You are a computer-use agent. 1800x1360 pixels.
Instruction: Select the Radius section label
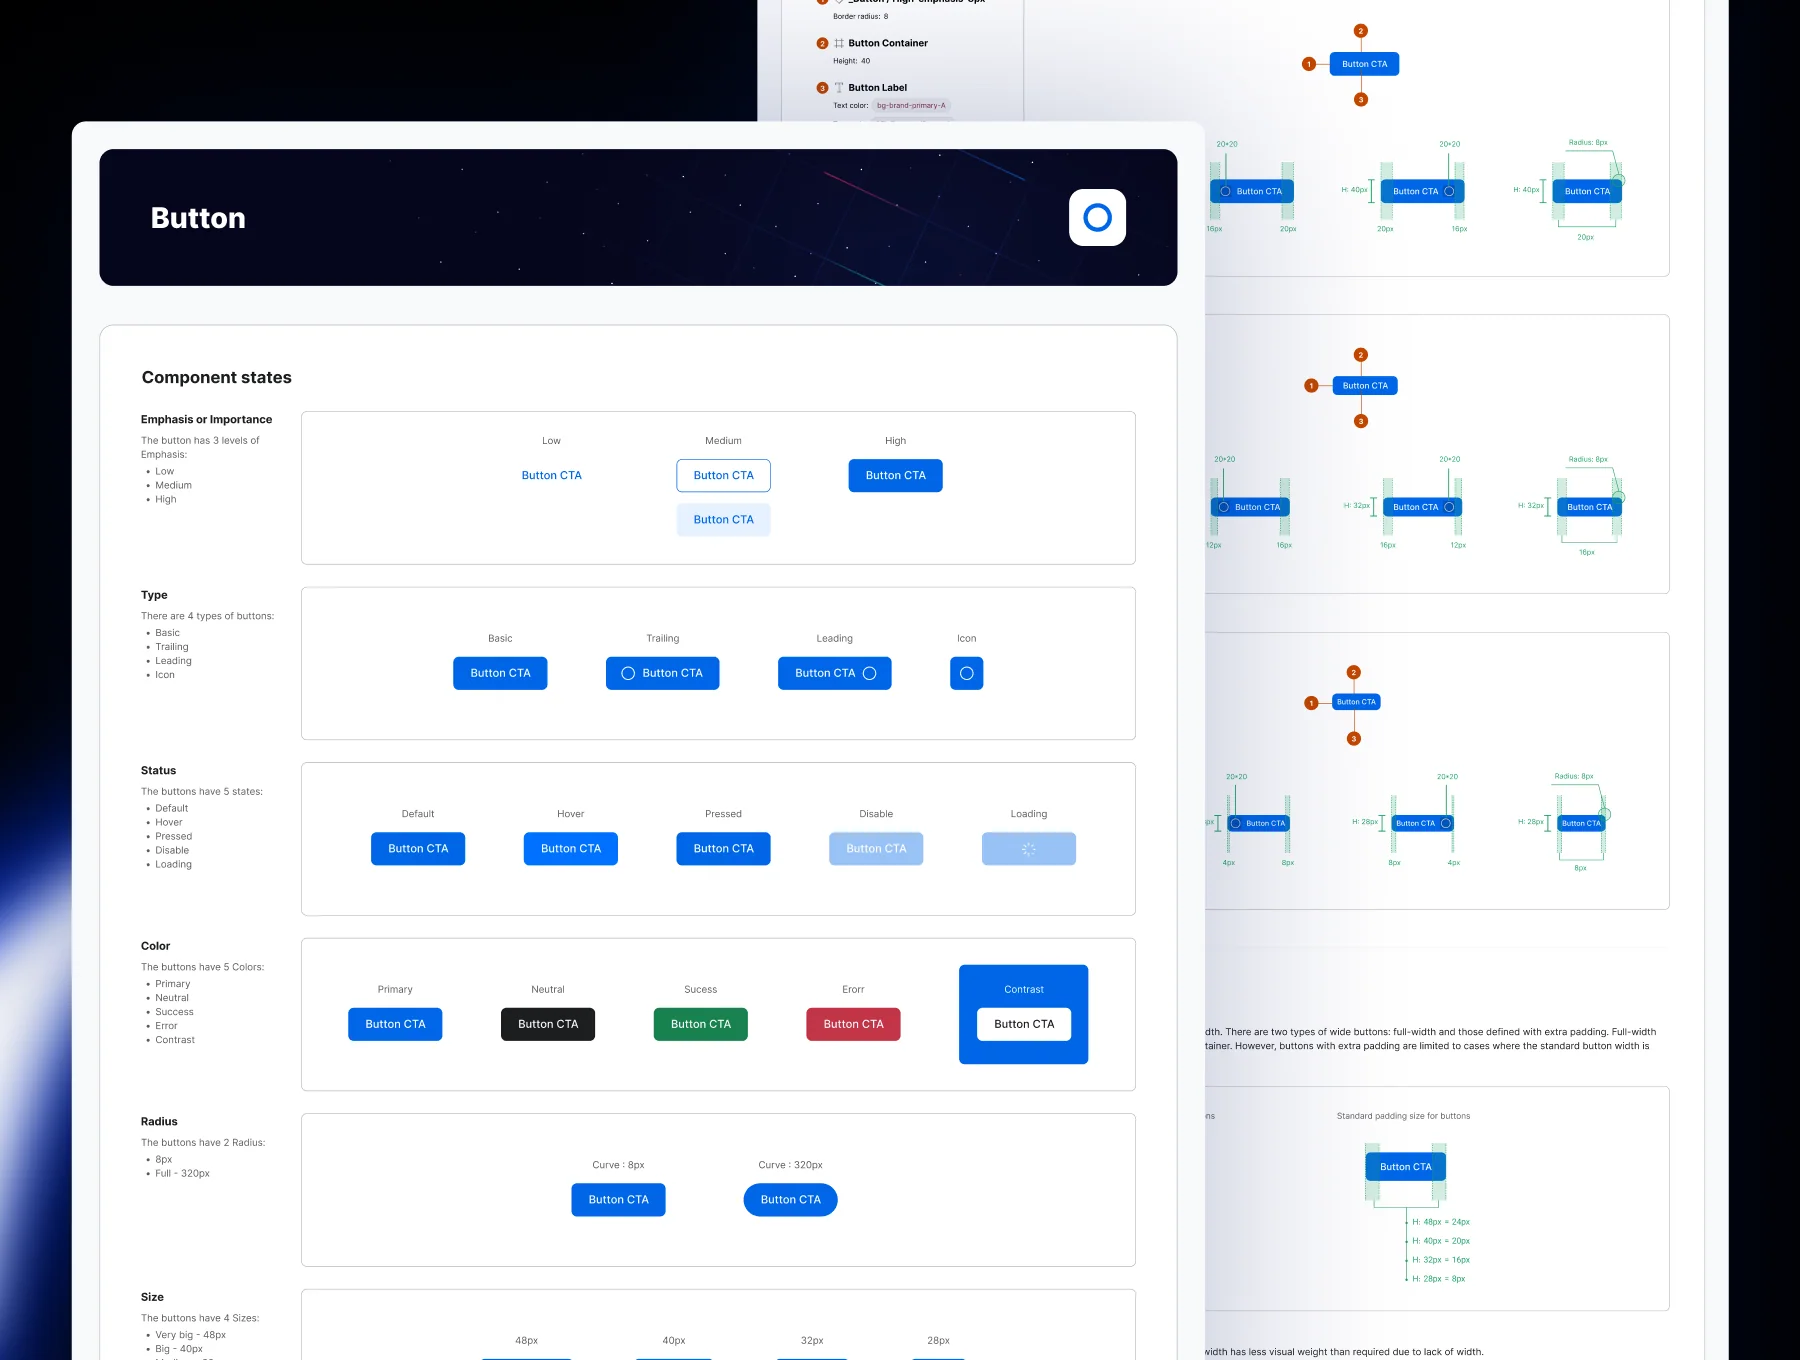click(x=159, y=1121)
